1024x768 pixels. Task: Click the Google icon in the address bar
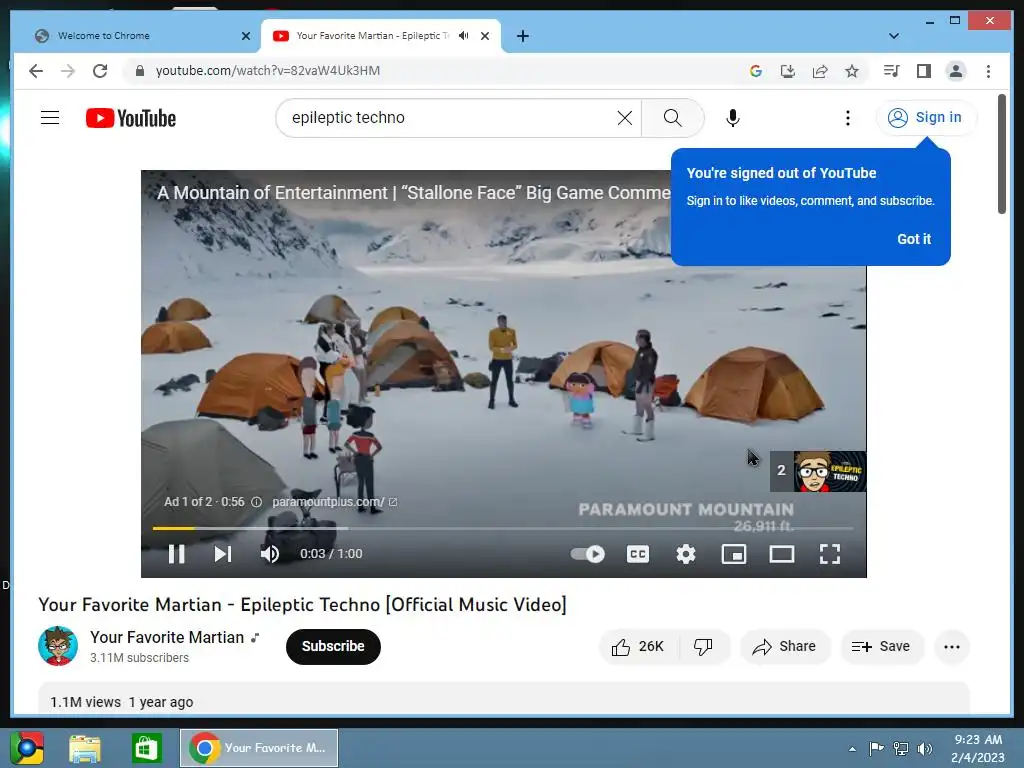pos(756,71)
